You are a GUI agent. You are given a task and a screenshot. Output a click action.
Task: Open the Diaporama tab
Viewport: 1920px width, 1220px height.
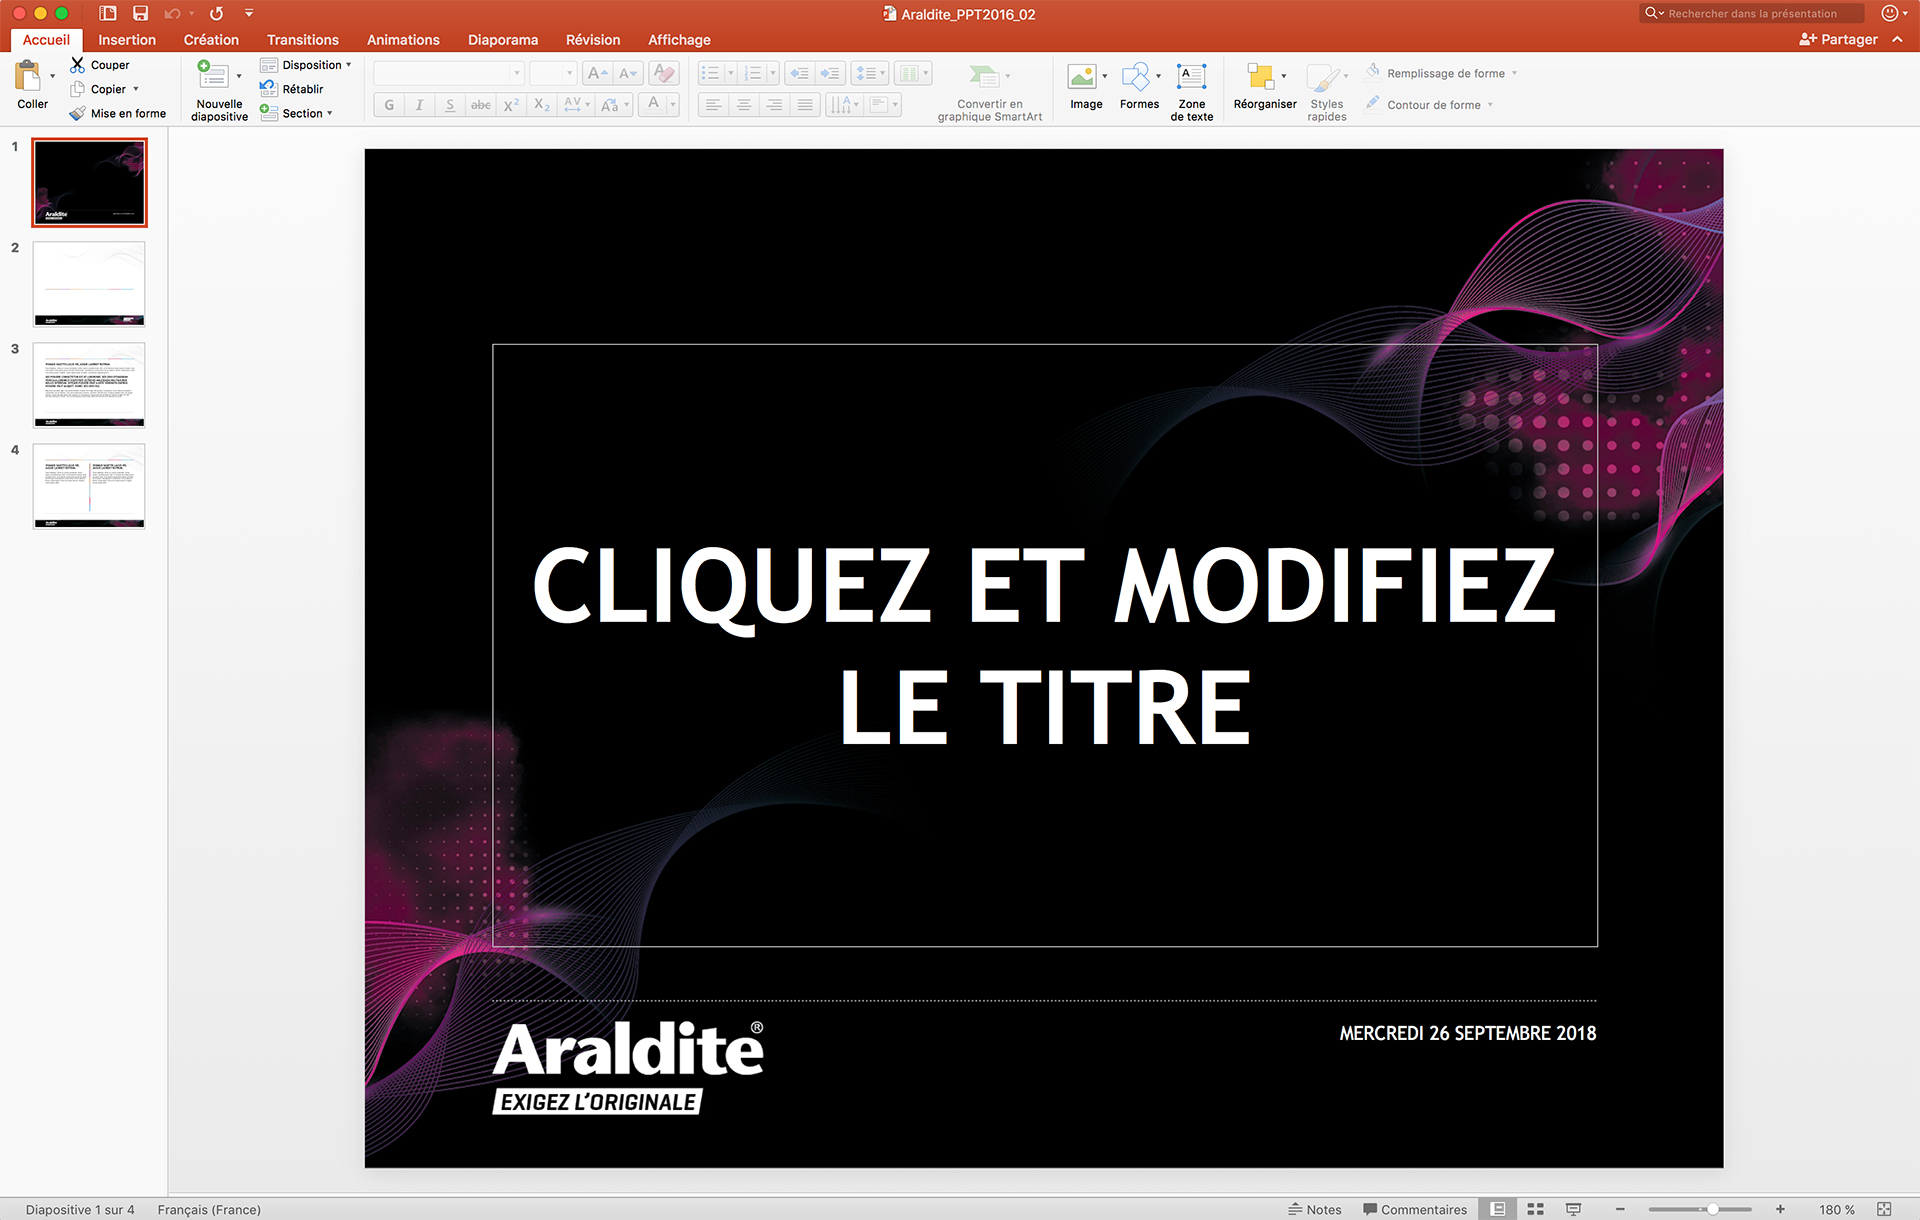(x=503, y=40)
